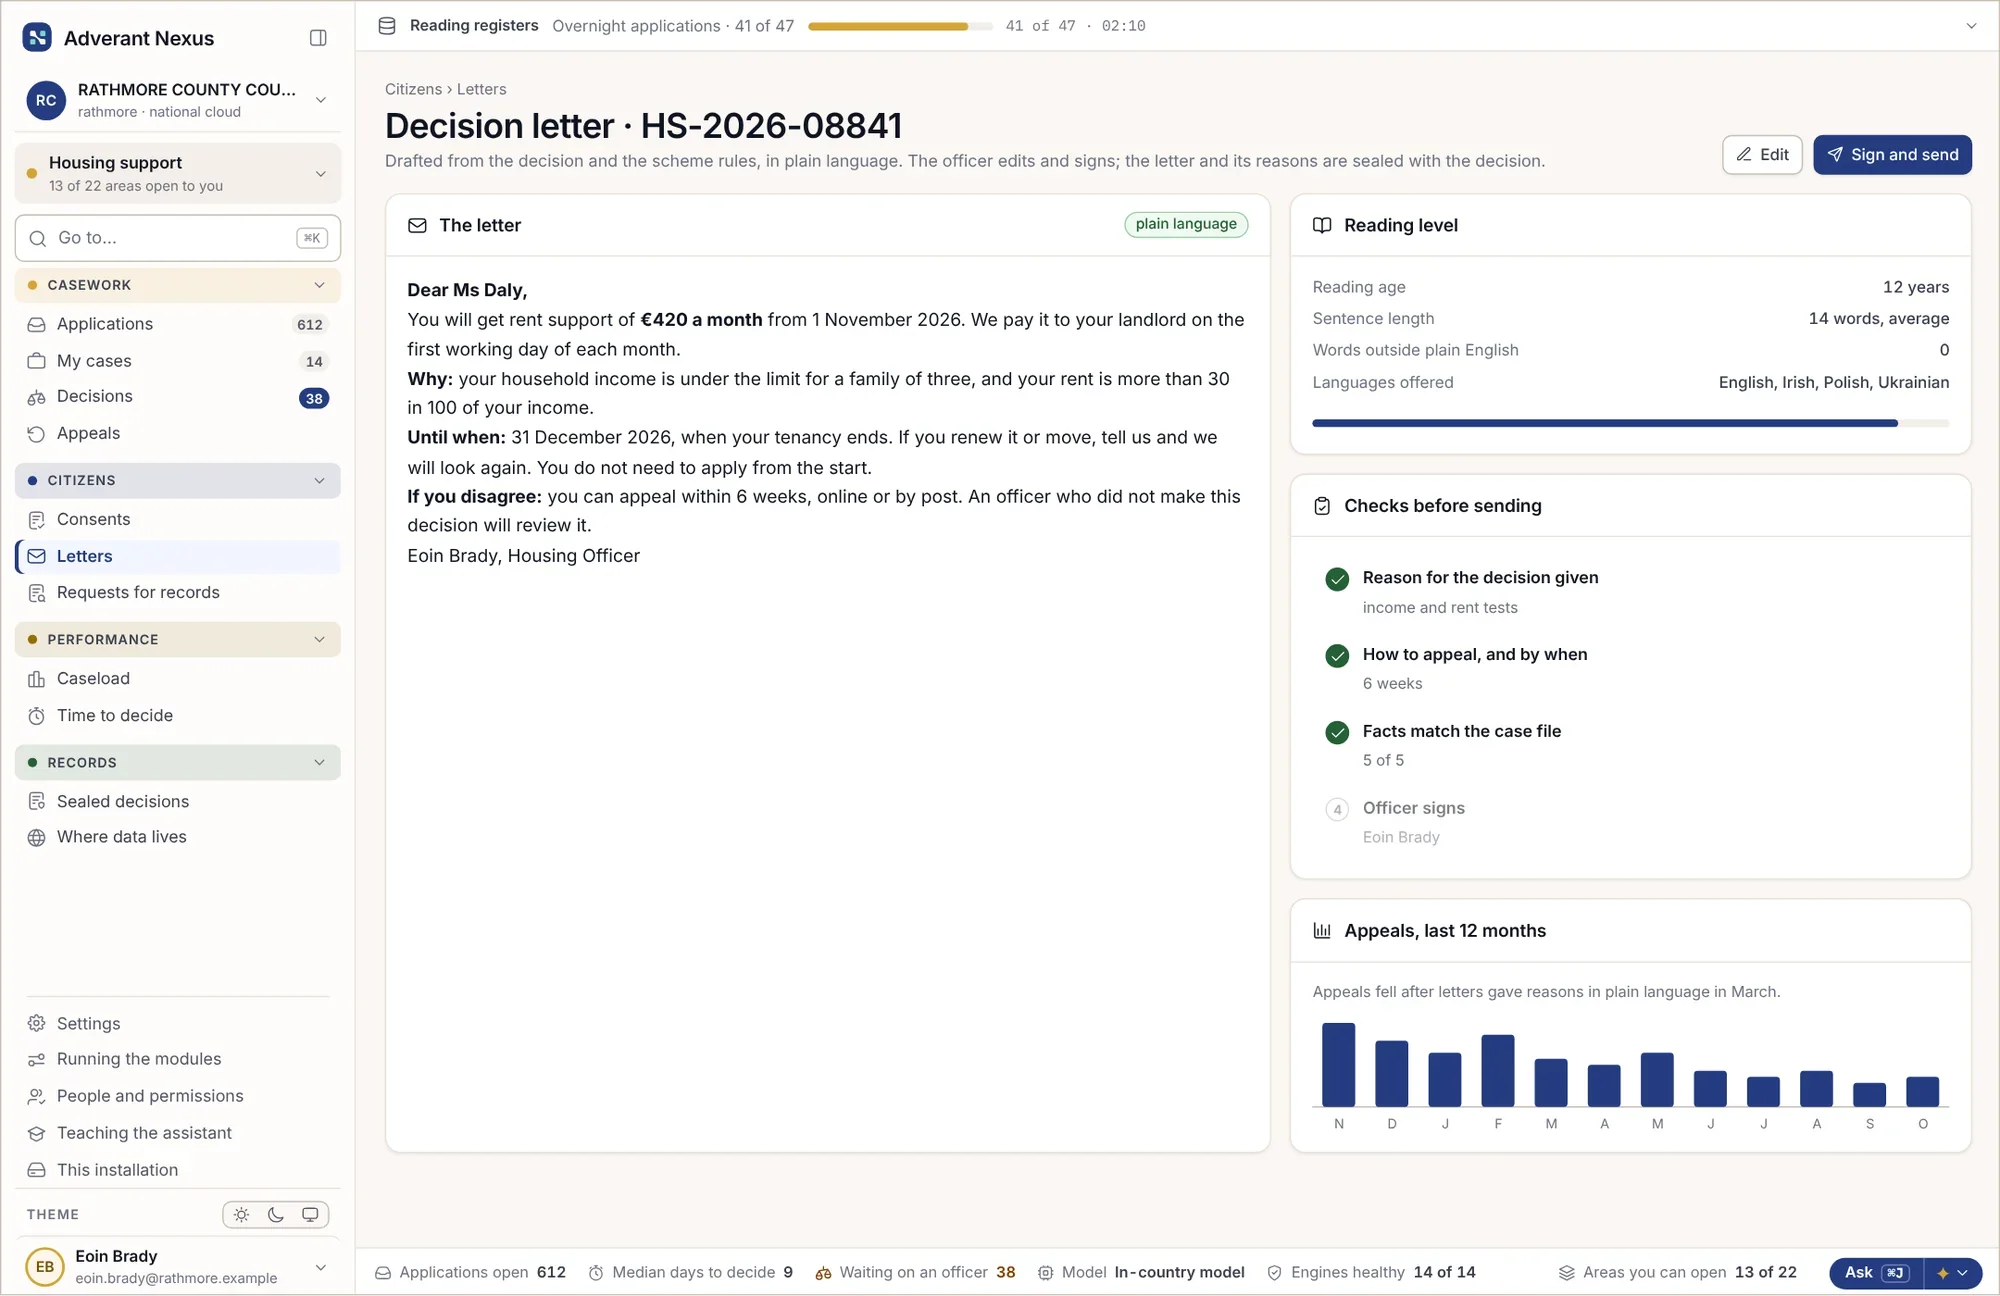
Task: Click the Where data lives globe icon
Action: click(37, 838)
